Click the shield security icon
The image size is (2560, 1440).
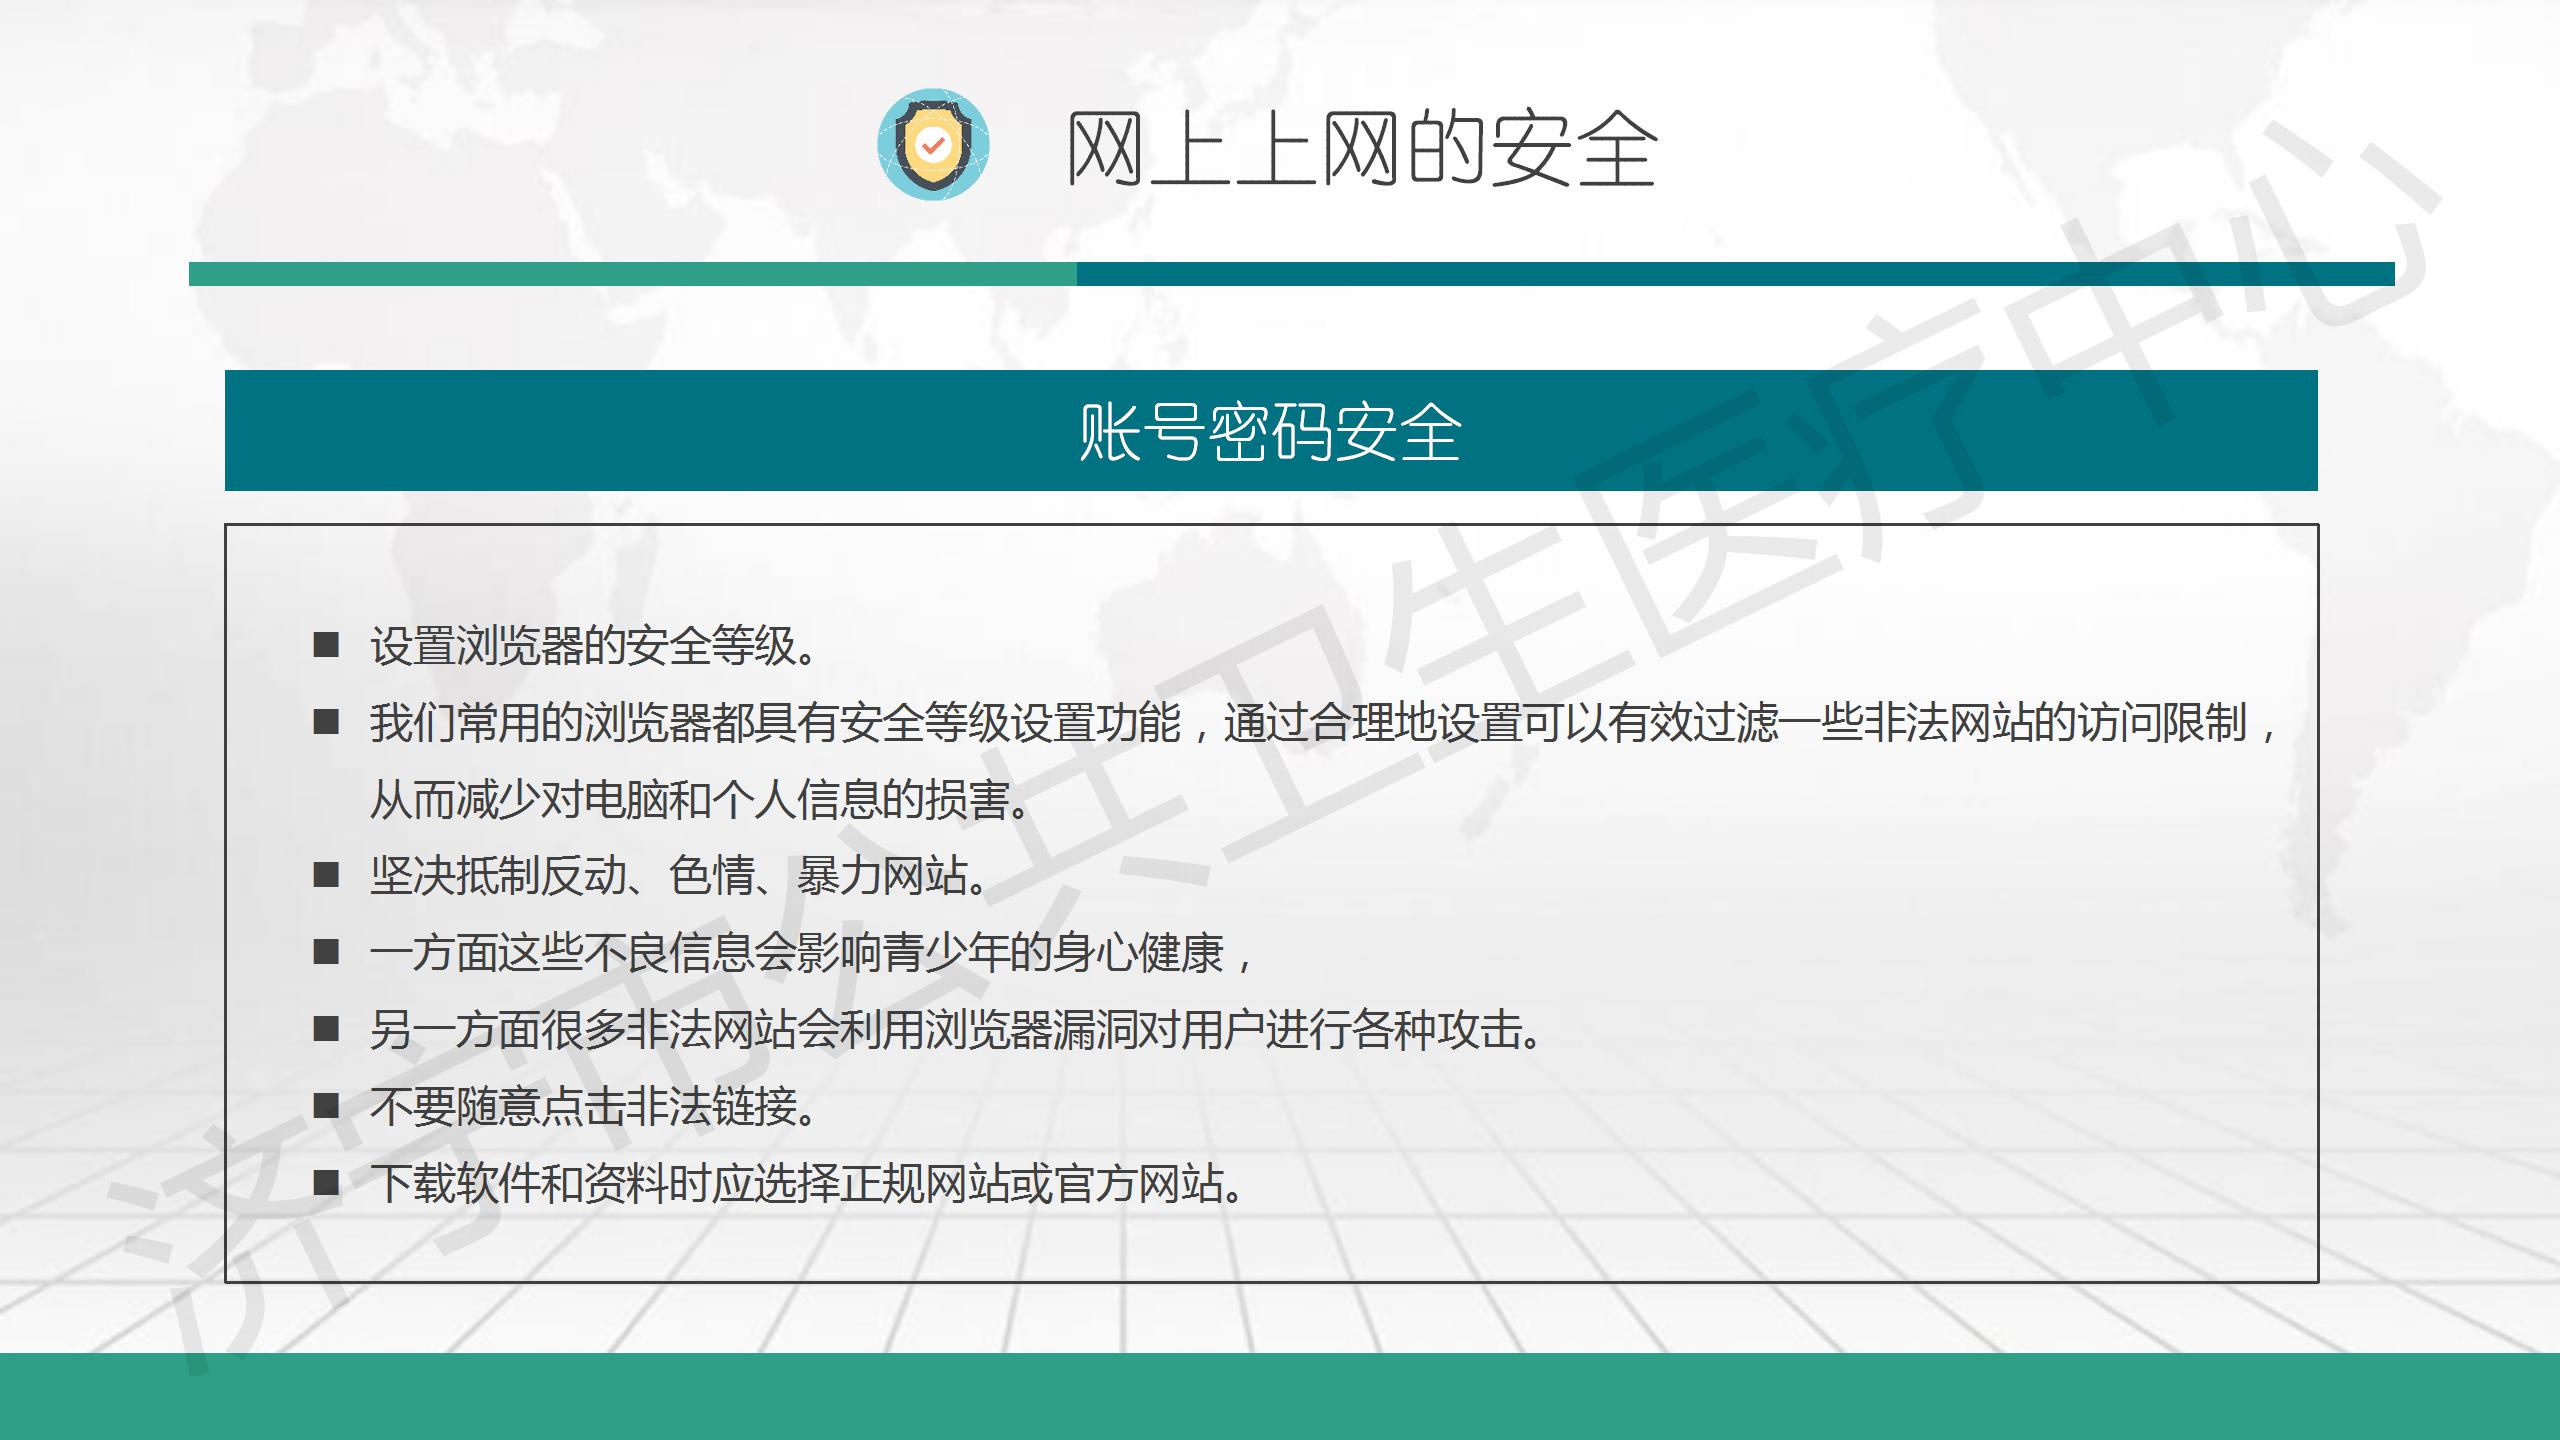(x=933, y=145)
